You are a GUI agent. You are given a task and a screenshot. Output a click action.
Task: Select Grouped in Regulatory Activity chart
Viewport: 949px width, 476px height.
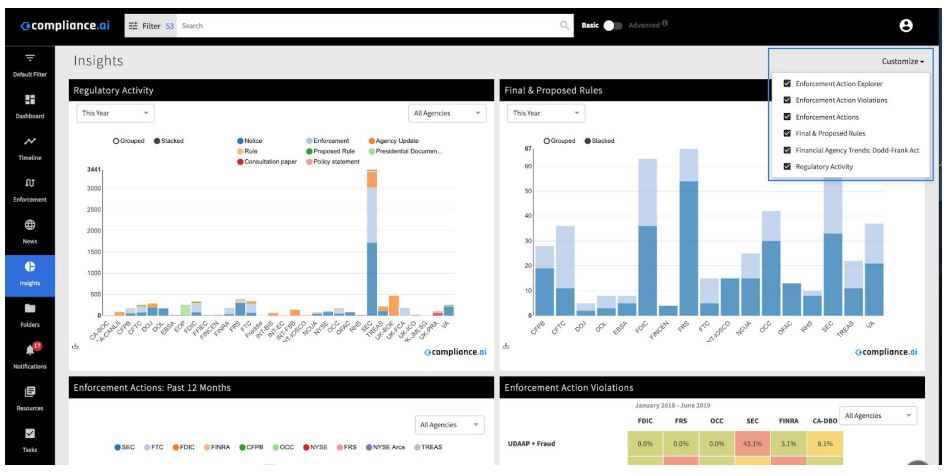click(116, 141)
